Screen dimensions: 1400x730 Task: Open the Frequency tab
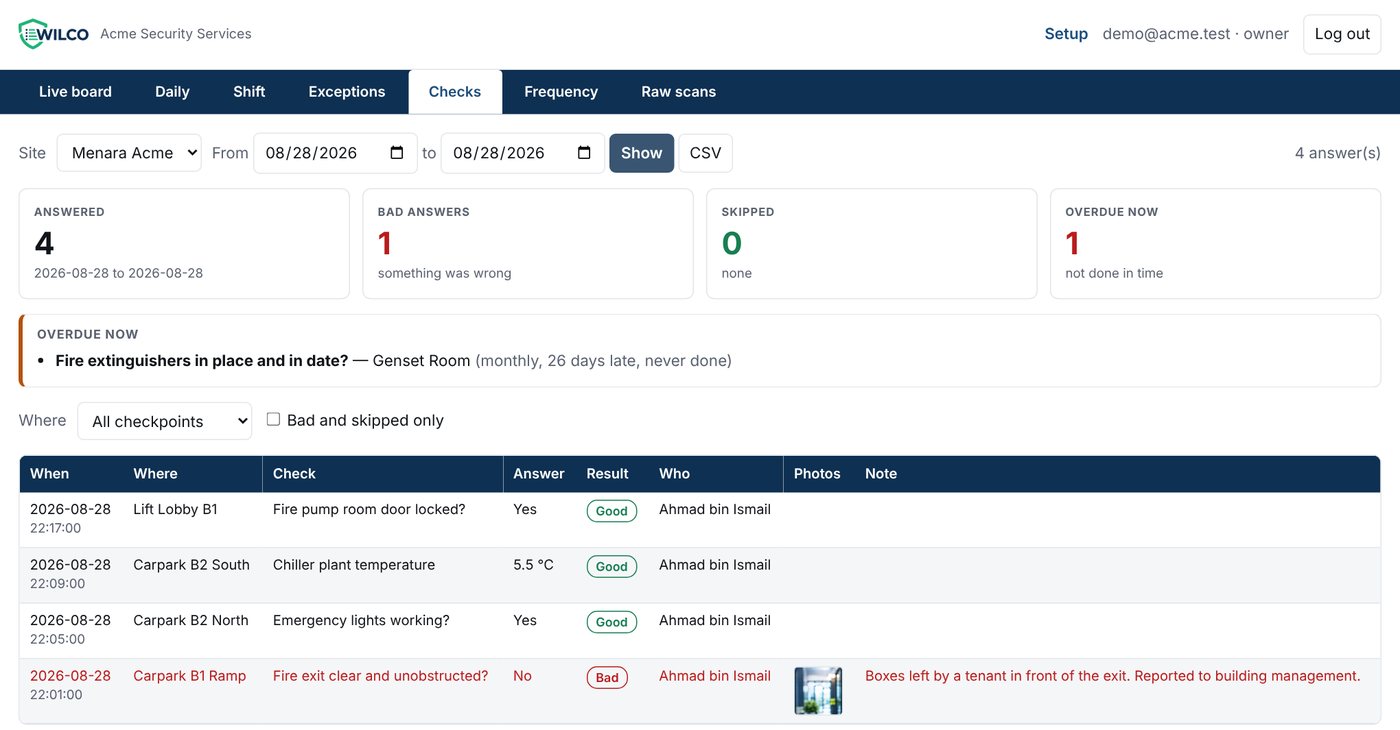pos(561,92)
